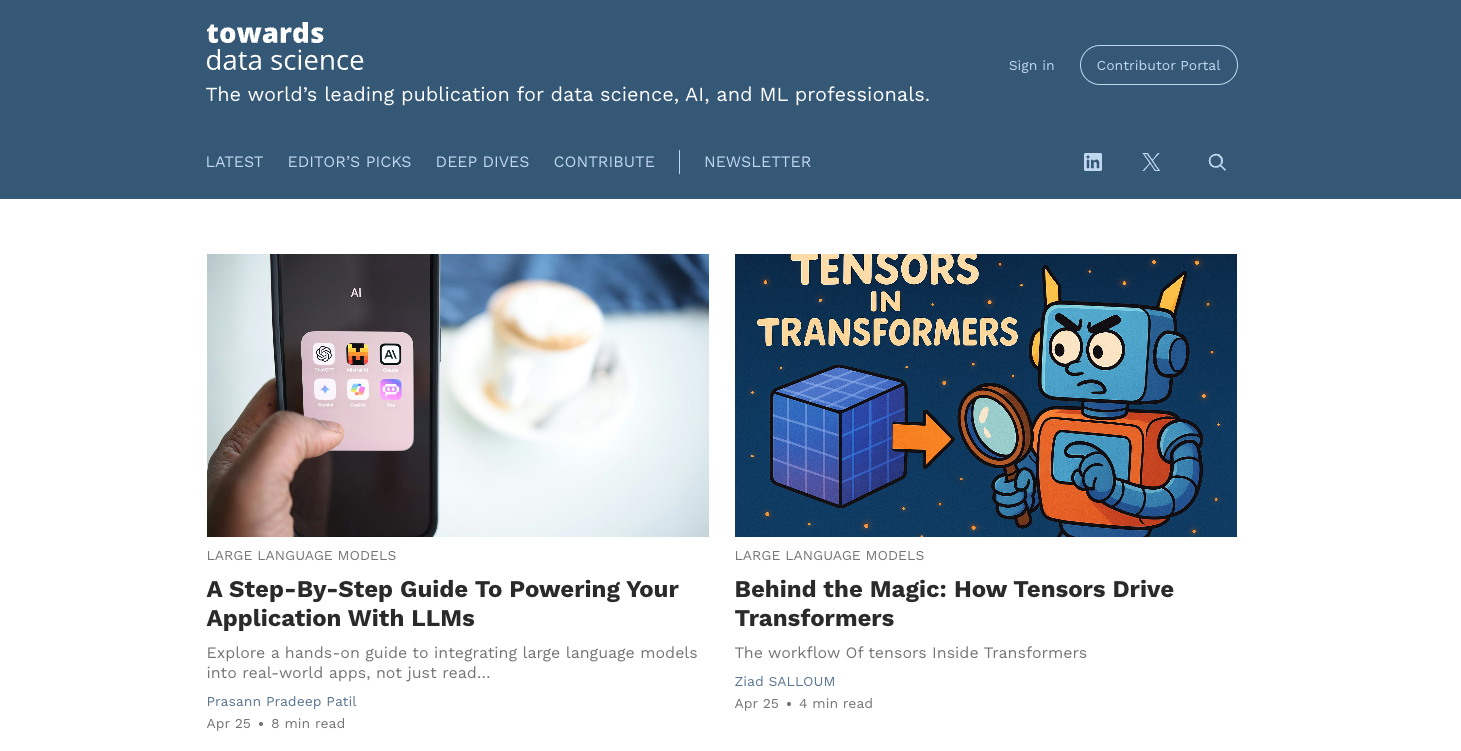This screenshot has width=1461, height=751.
Task: Open the NEWSLETTER page
Action: (757, 162)
